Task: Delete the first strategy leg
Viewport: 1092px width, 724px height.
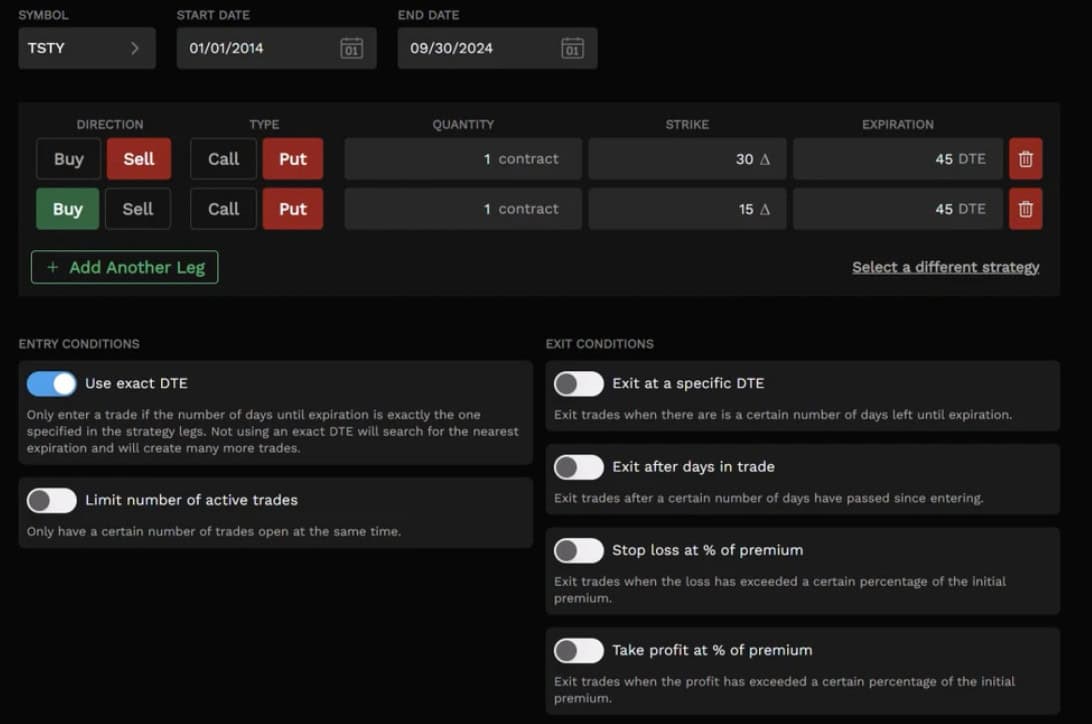Action: [1025, 158]
